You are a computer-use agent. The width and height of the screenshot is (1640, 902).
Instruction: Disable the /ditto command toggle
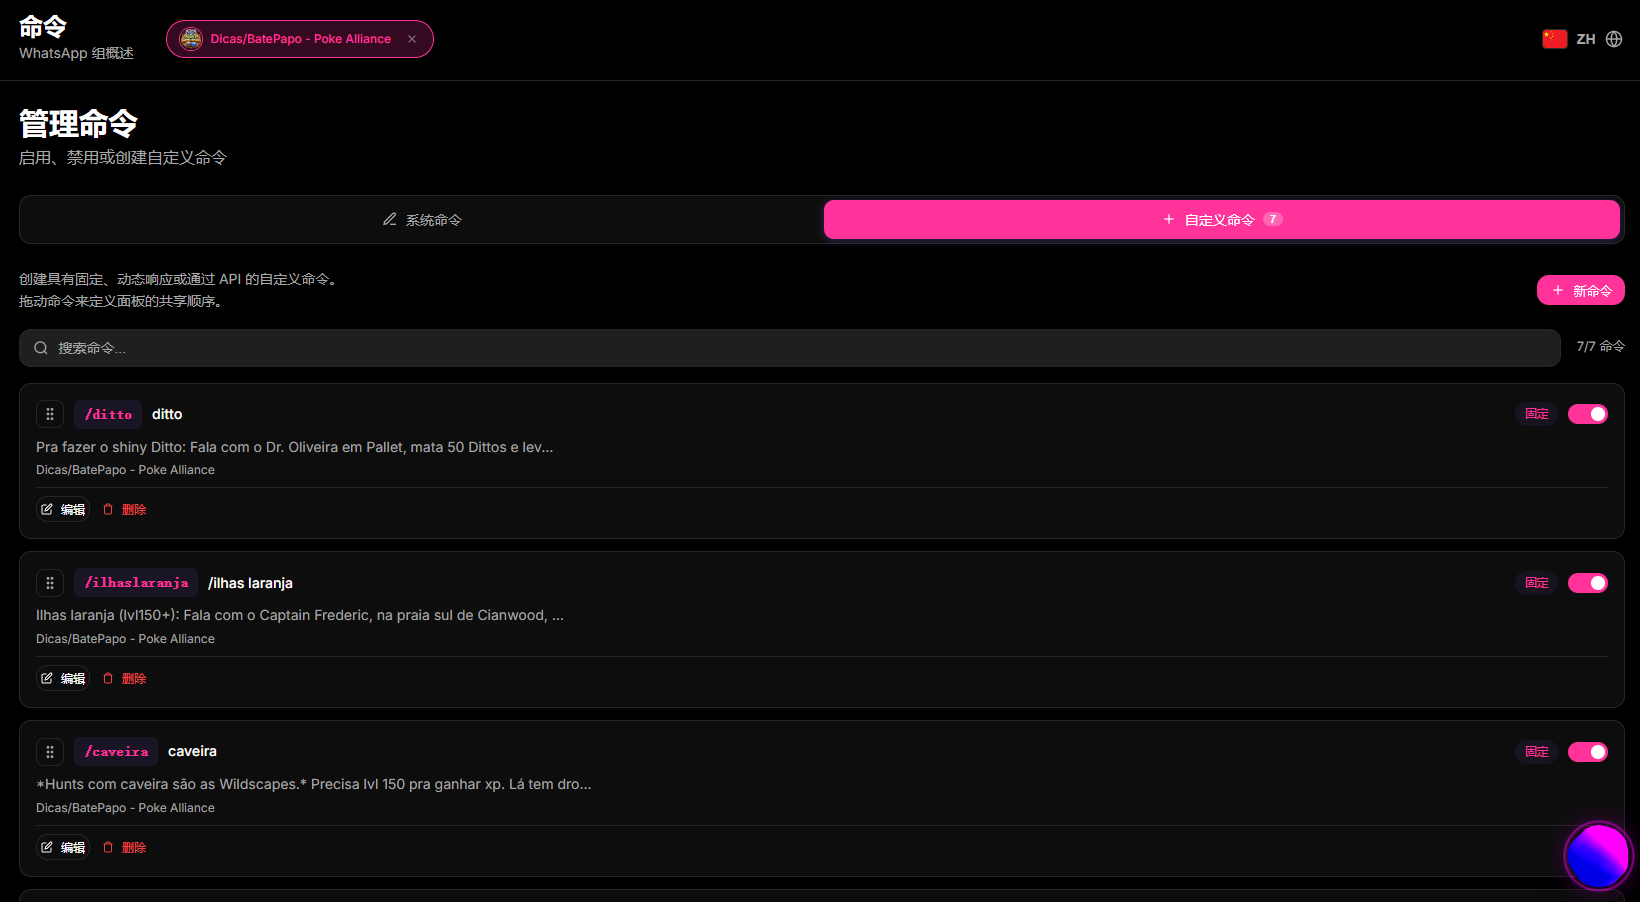(1588, 414)
